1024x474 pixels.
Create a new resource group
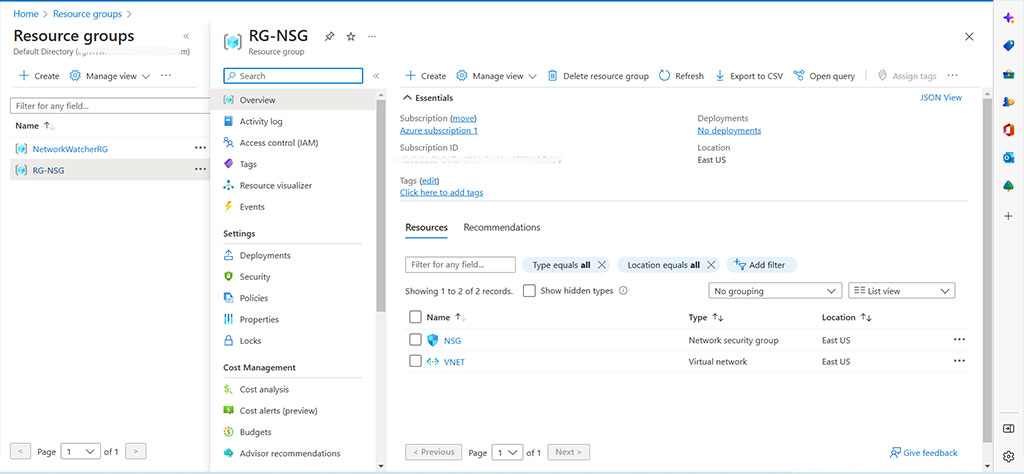39,76
